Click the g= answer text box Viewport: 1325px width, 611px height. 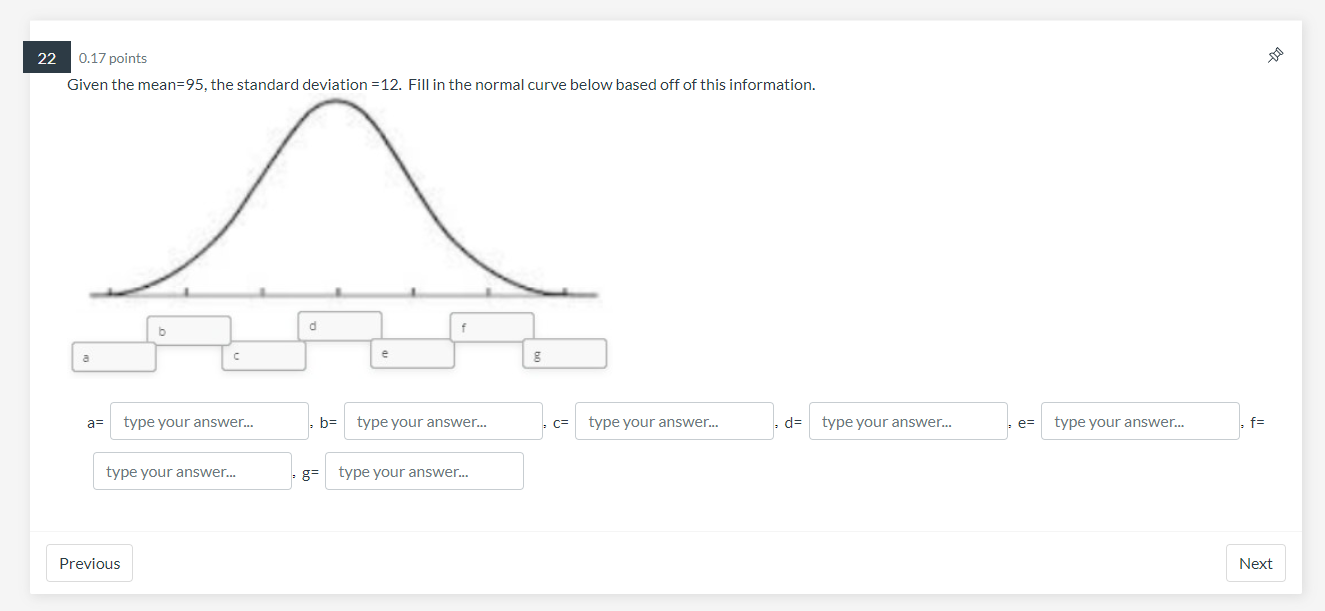tap(424, 471)
